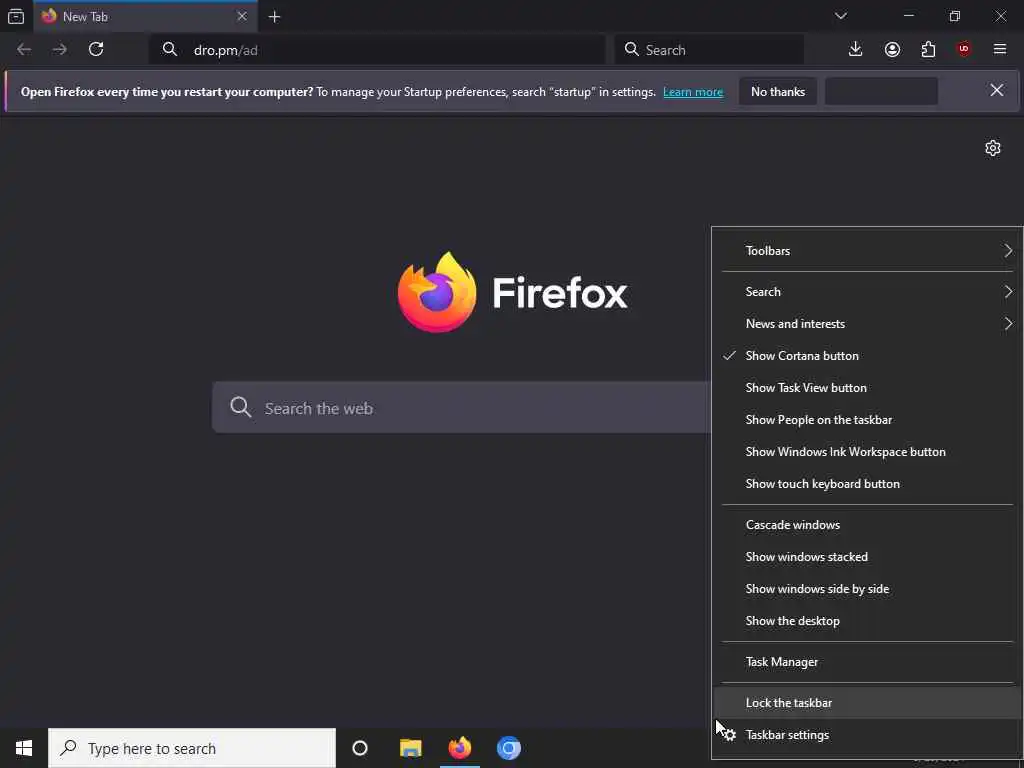
Task: Personalize new tab with gear icon
Action: [993, 148]
